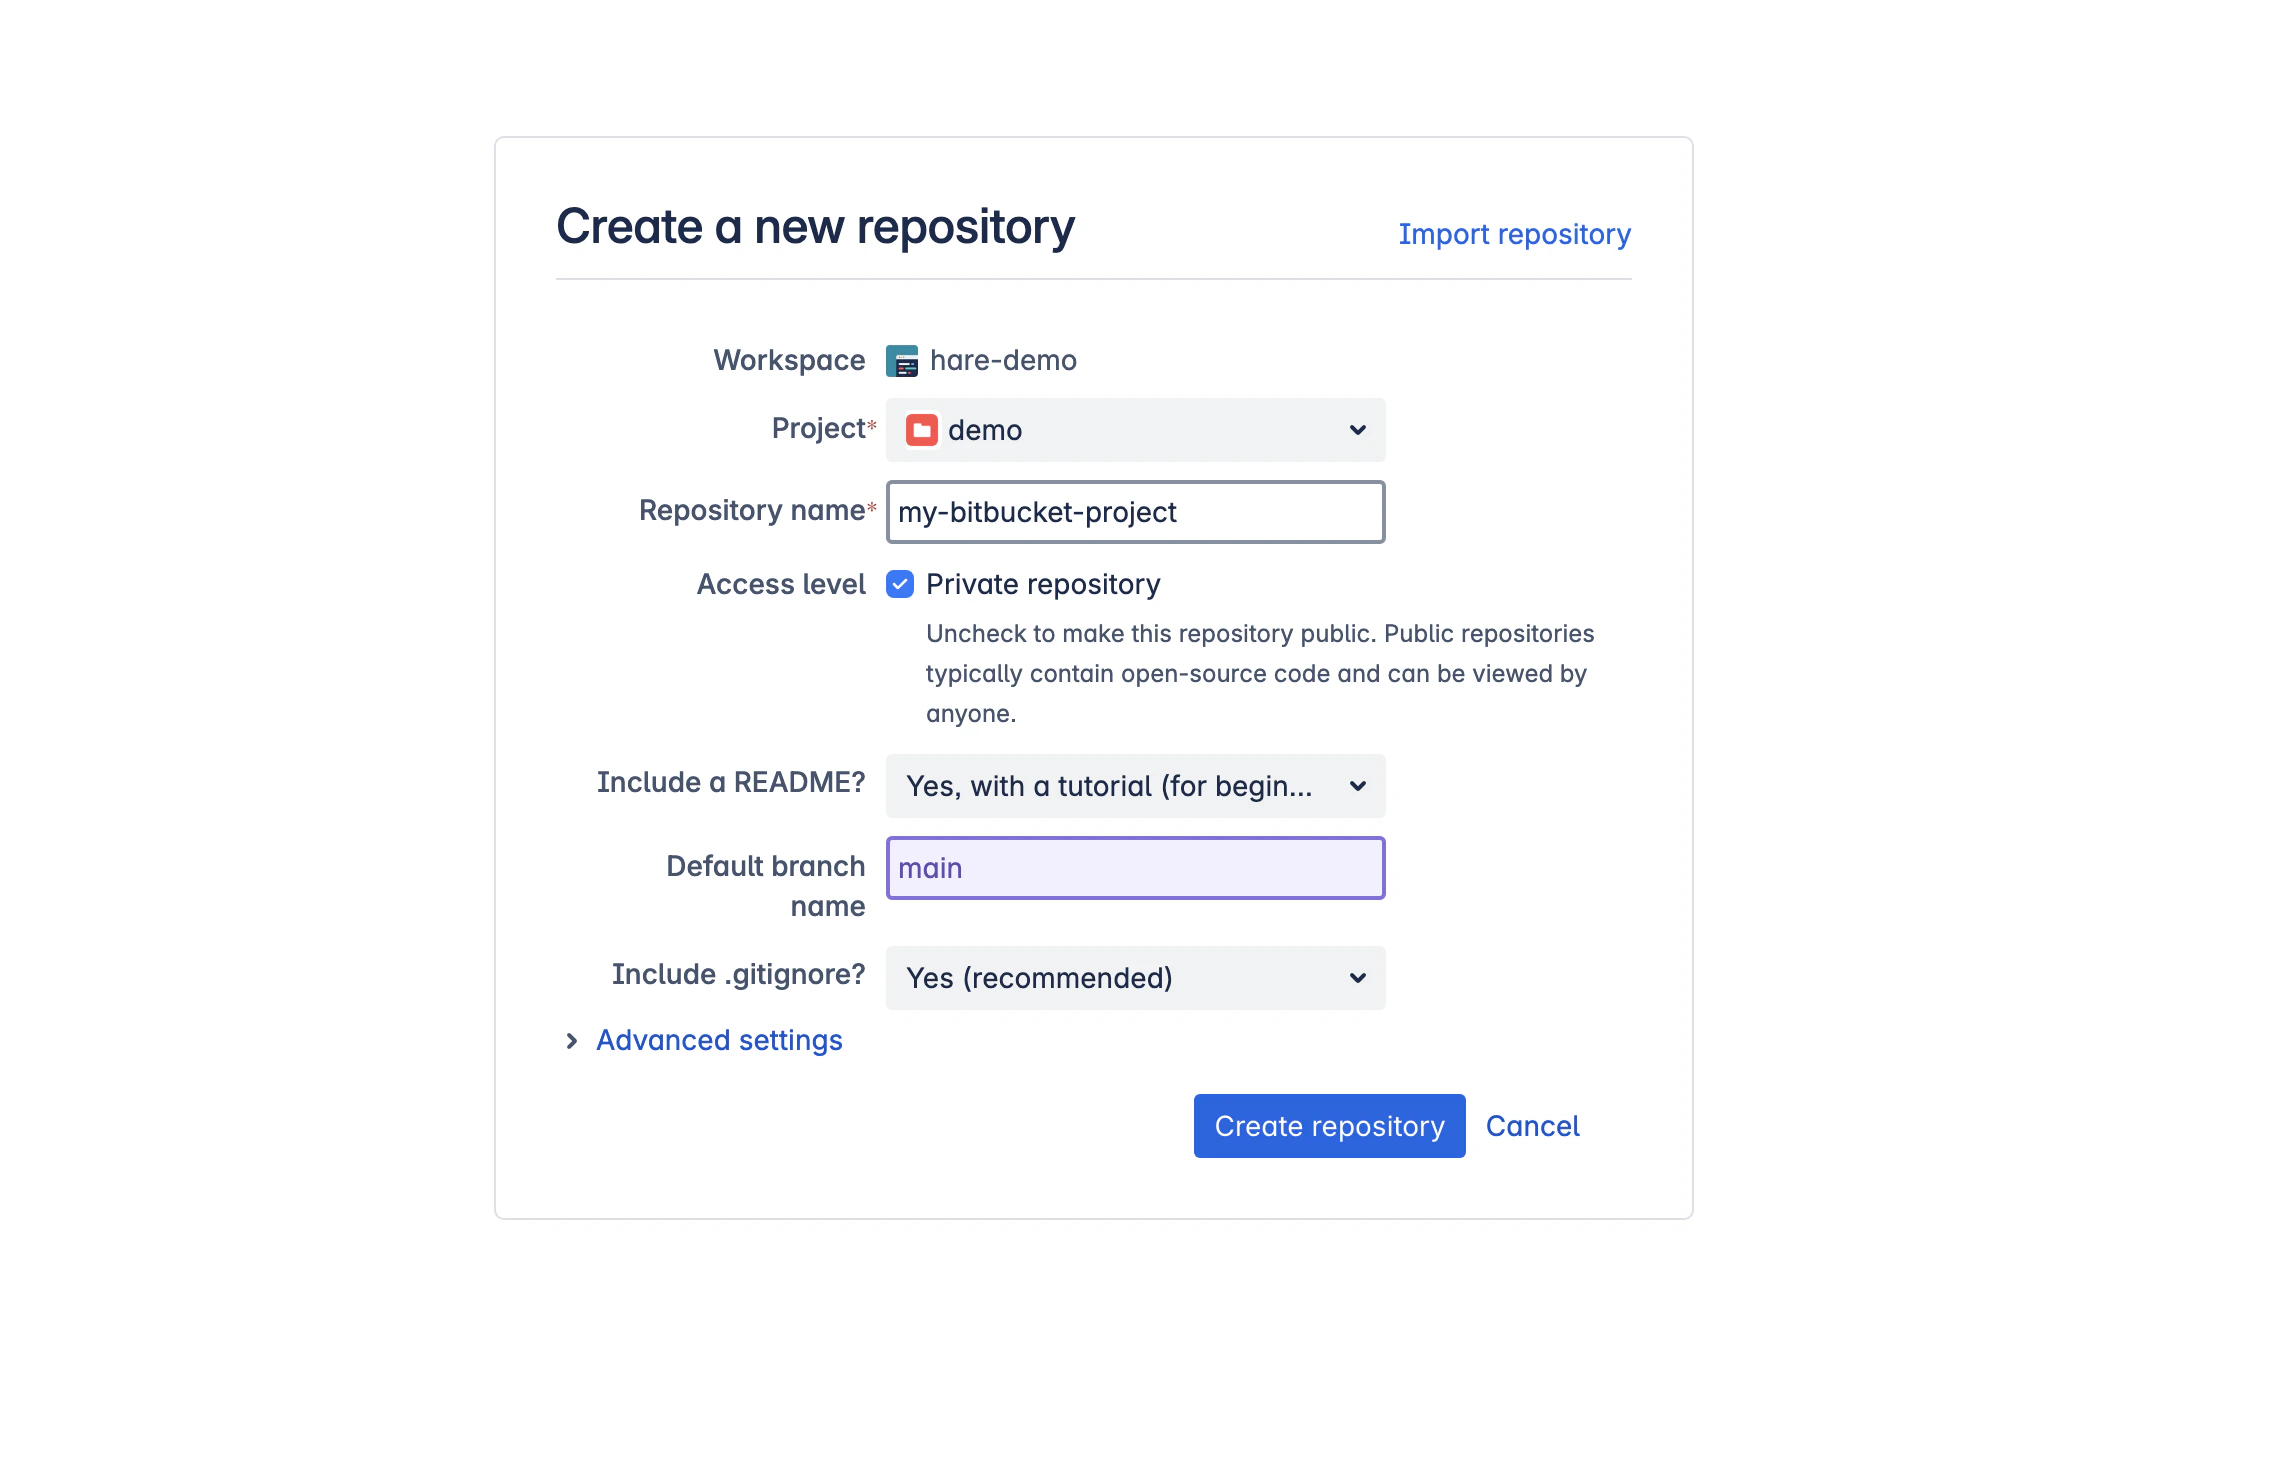Click the hare-demo workspace name
This screenshot has height=1466, width=2288.
pyautogui.click(x=1003, y=361)
